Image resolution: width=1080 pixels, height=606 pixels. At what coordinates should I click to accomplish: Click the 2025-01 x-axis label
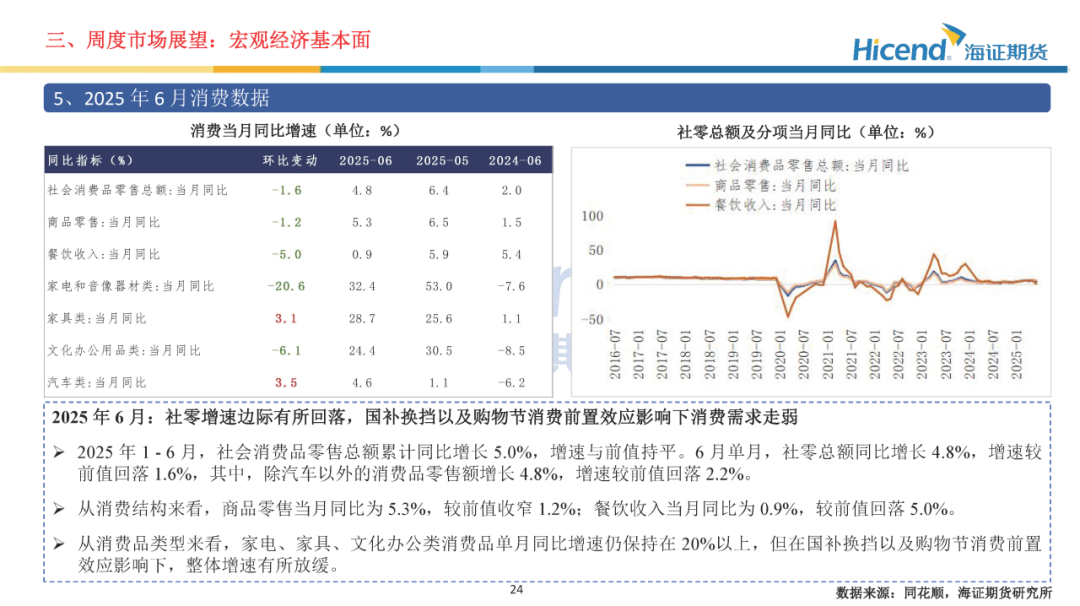click(x=1017, y=355)
